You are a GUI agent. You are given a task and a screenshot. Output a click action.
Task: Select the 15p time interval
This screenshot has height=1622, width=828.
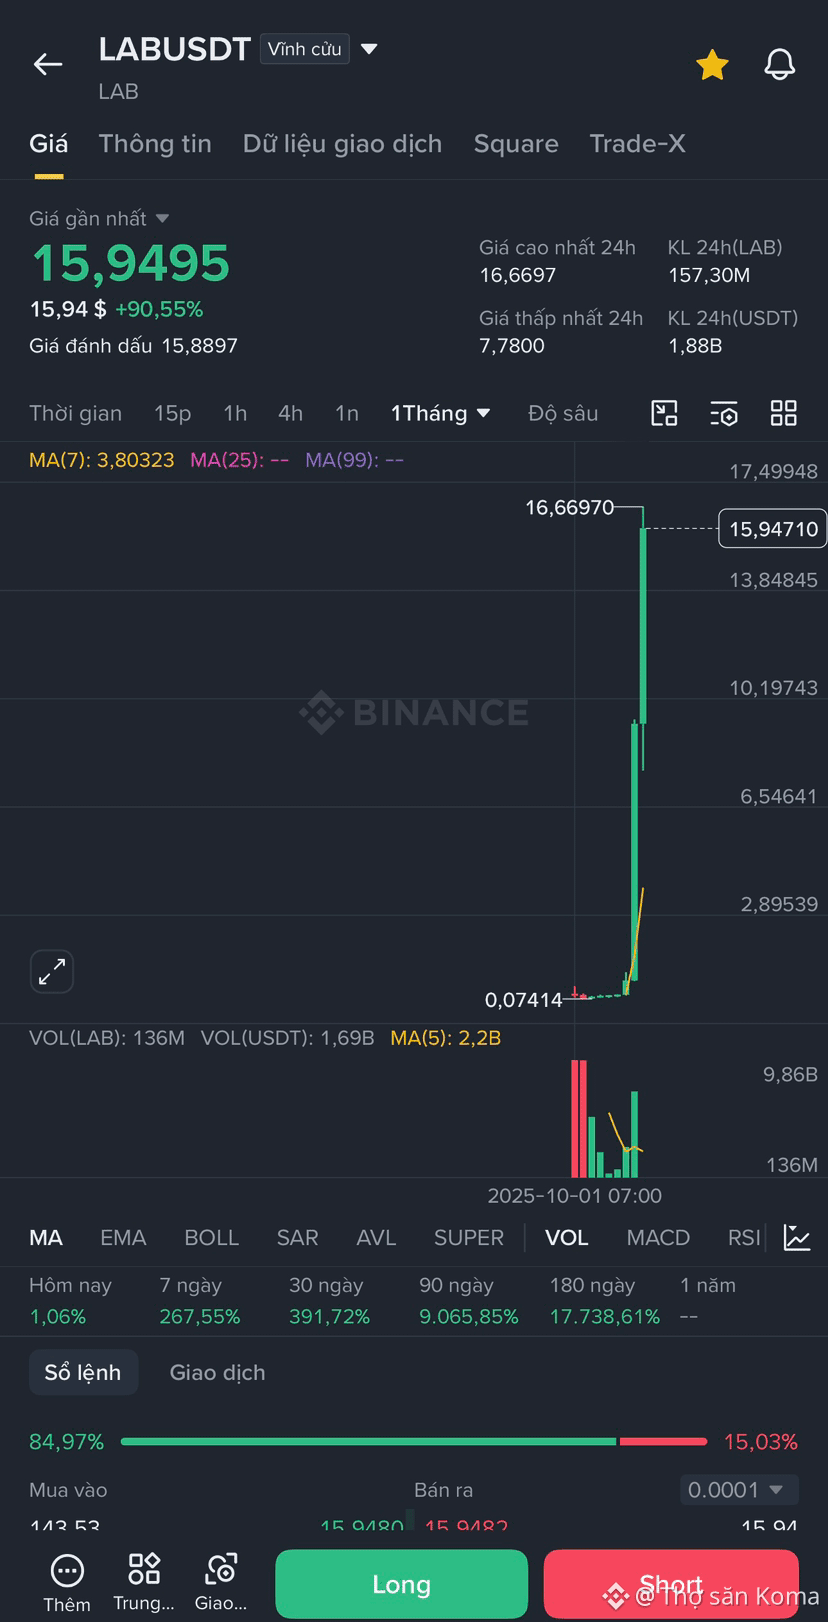point(172,413)
